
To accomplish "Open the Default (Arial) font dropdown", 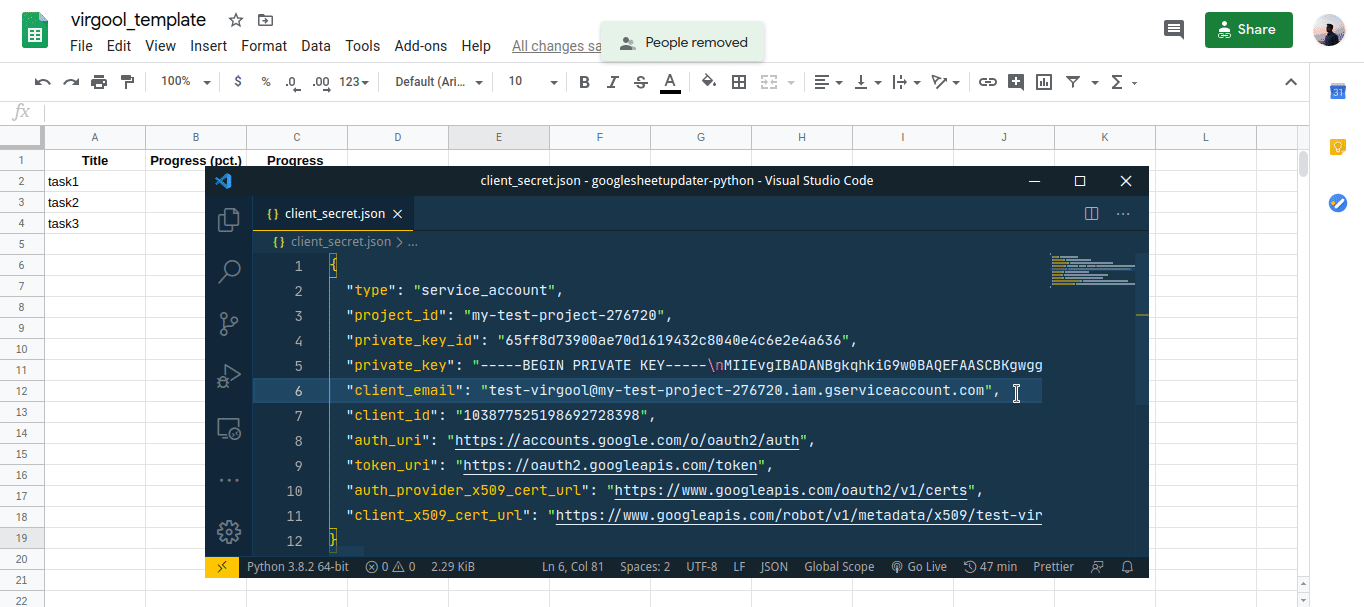I will (x=439, y=82).
